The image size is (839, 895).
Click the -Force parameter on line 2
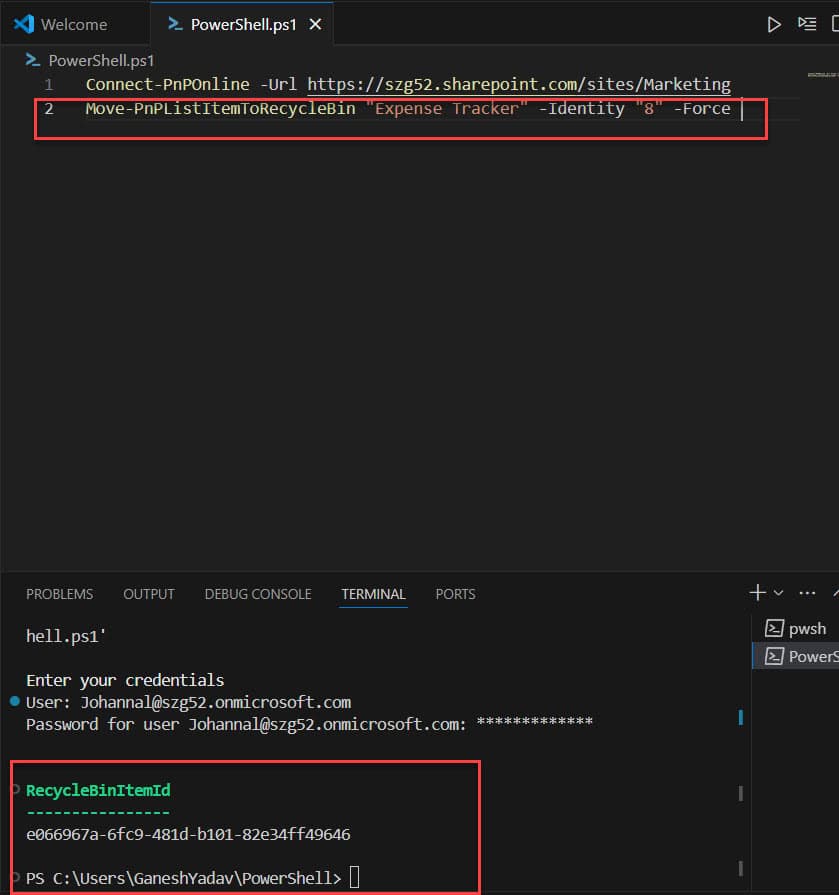702,108
